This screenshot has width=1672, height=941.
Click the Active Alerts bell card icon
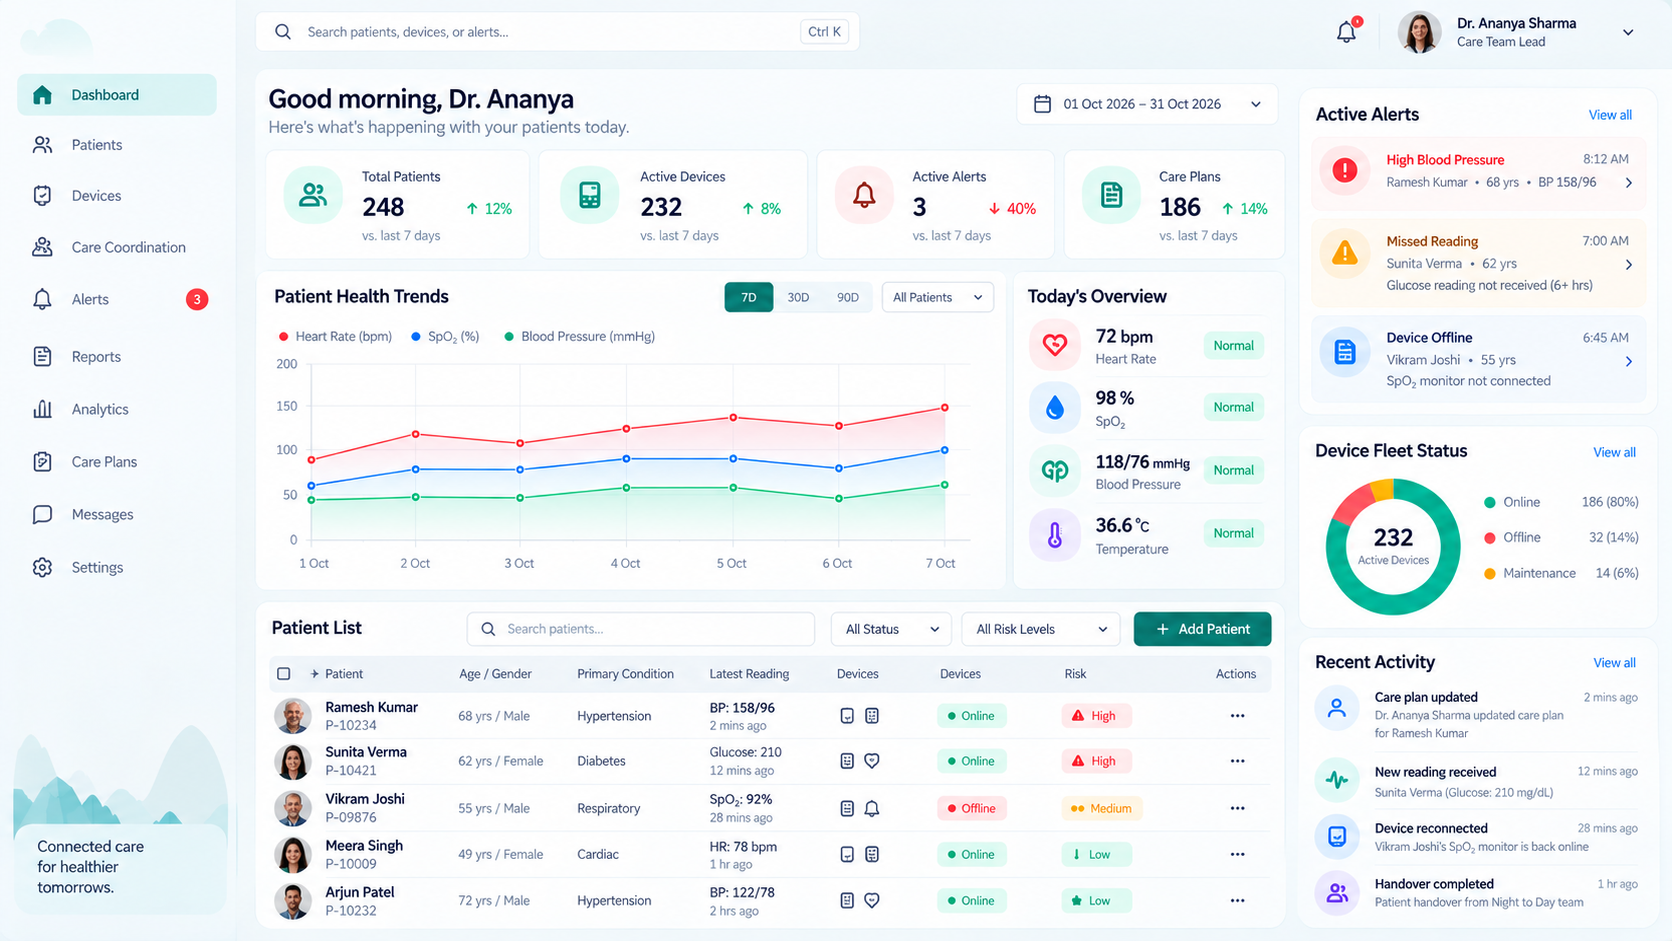864,195
